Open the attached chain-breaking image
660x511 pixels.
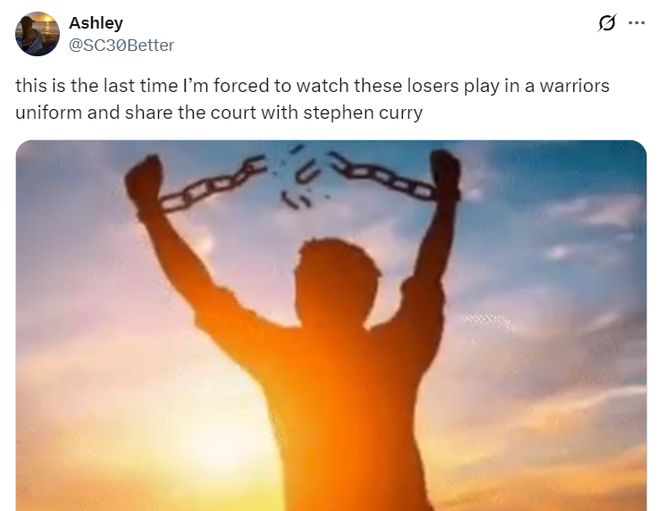click(331, 325)
